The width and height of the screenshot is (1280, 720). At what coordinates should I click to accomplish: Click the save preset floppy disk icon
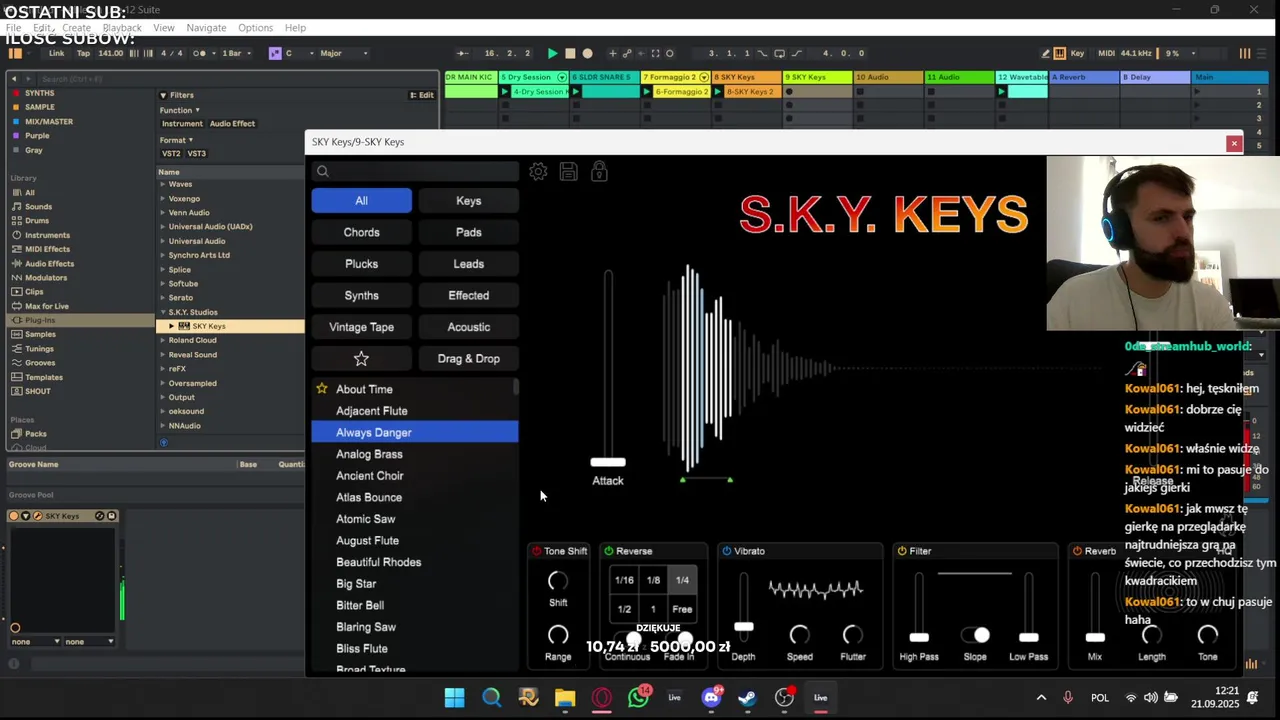coord(568,172)
